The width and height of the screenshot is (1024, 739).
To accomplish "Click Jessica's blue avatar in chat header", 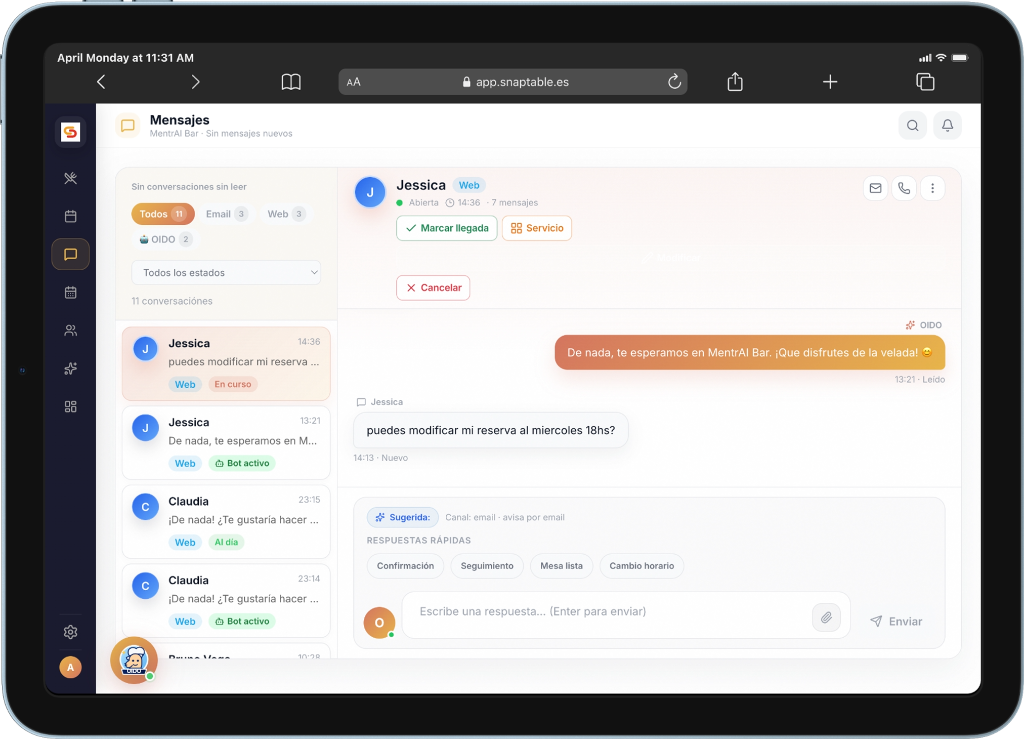I will pos(370,193).
